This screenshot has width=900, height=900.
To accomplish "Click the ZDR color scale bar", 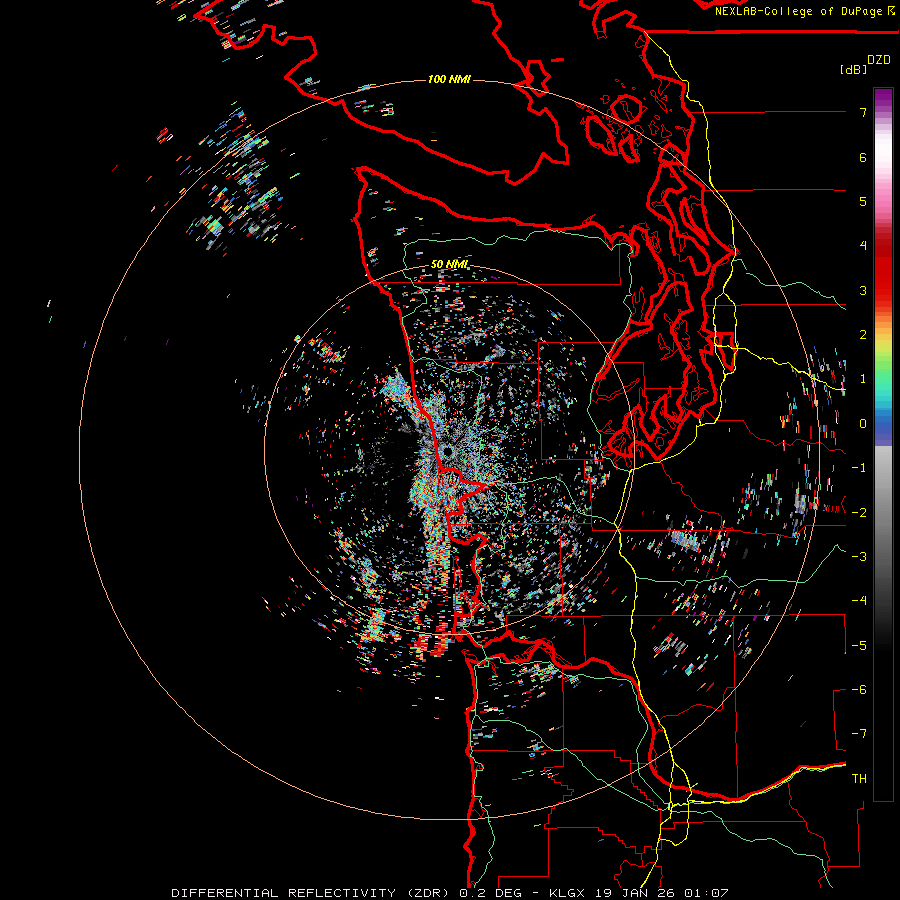I will click(x=883, y=444).
